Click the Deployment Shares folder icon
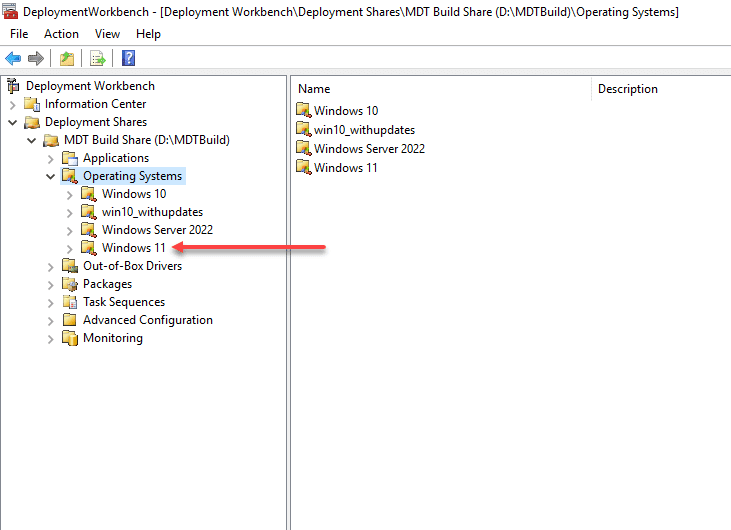731x530 pixels. tap(32, 122)
